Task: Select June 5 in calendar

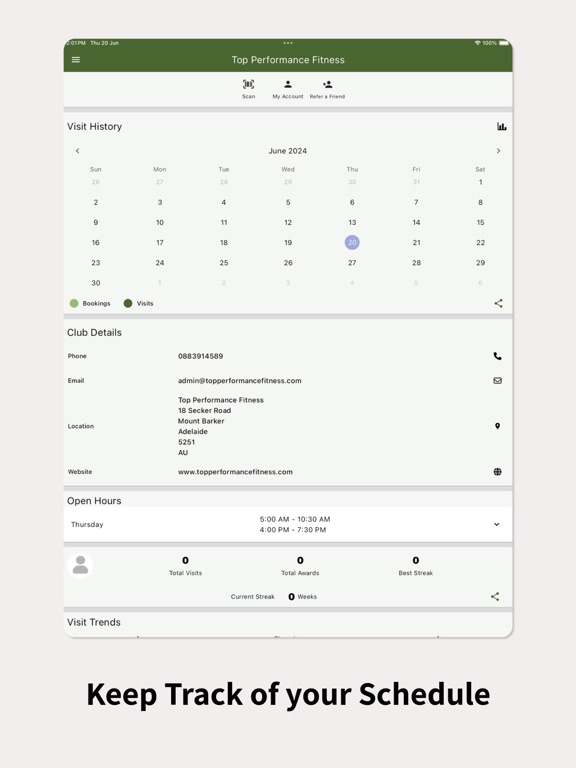Action: tap(288, 202)
